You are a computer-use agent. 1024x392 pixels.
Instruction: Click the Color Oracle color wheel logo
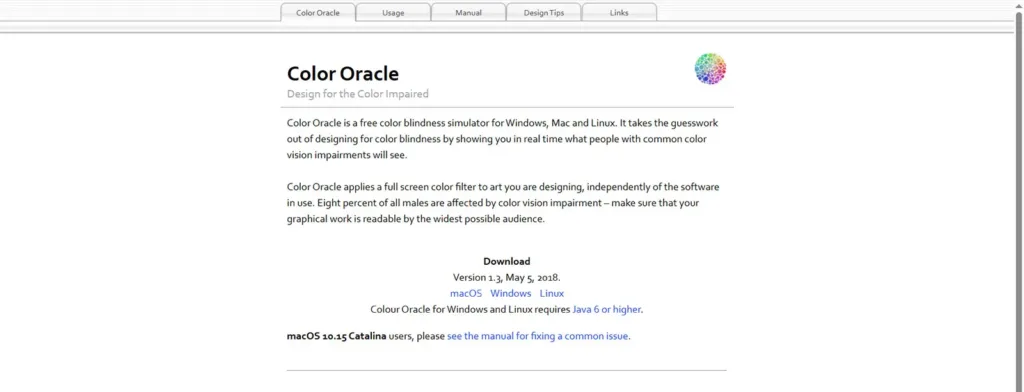(711, 69)
